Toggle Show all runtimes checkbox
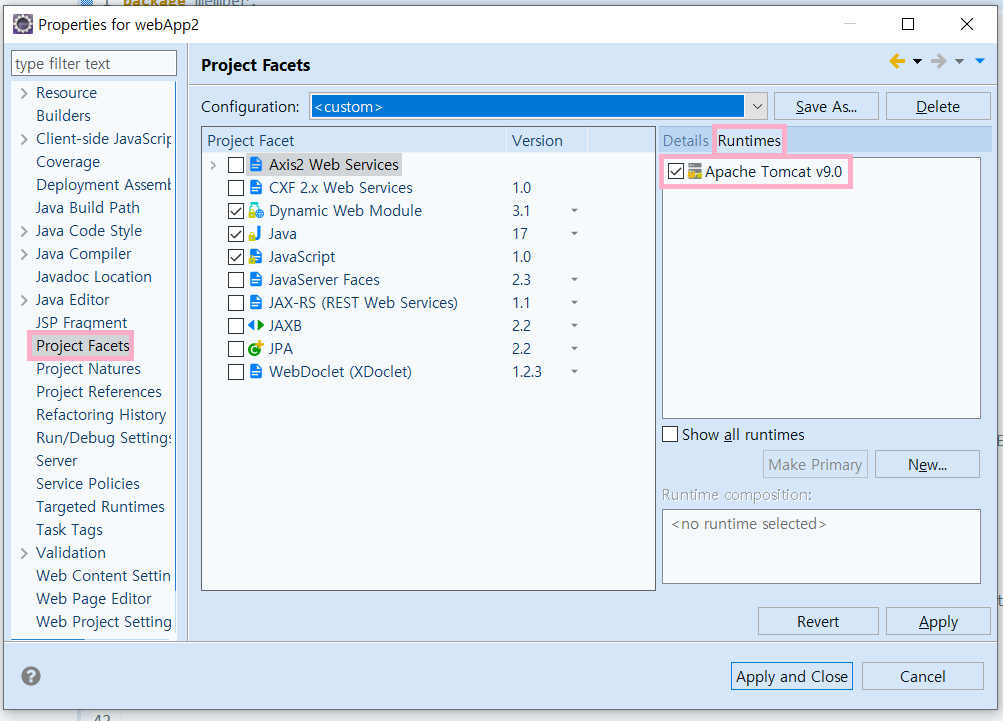Screen dimensions: 1003x721 pos(670,434)
